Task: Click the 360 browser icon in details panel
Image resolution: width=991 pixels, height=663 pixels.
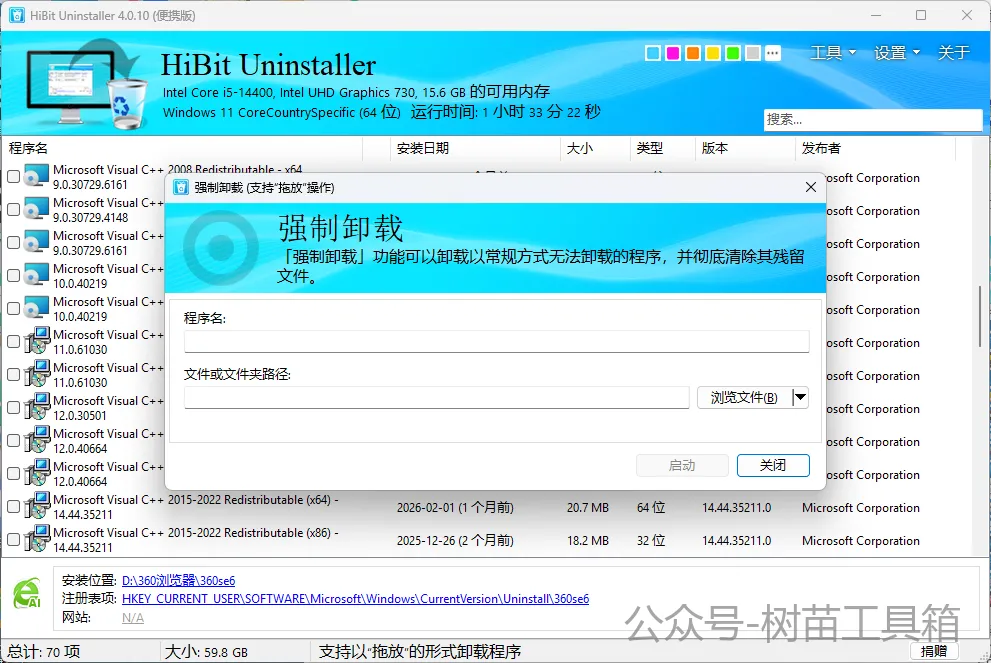Action: coord(27,595)
